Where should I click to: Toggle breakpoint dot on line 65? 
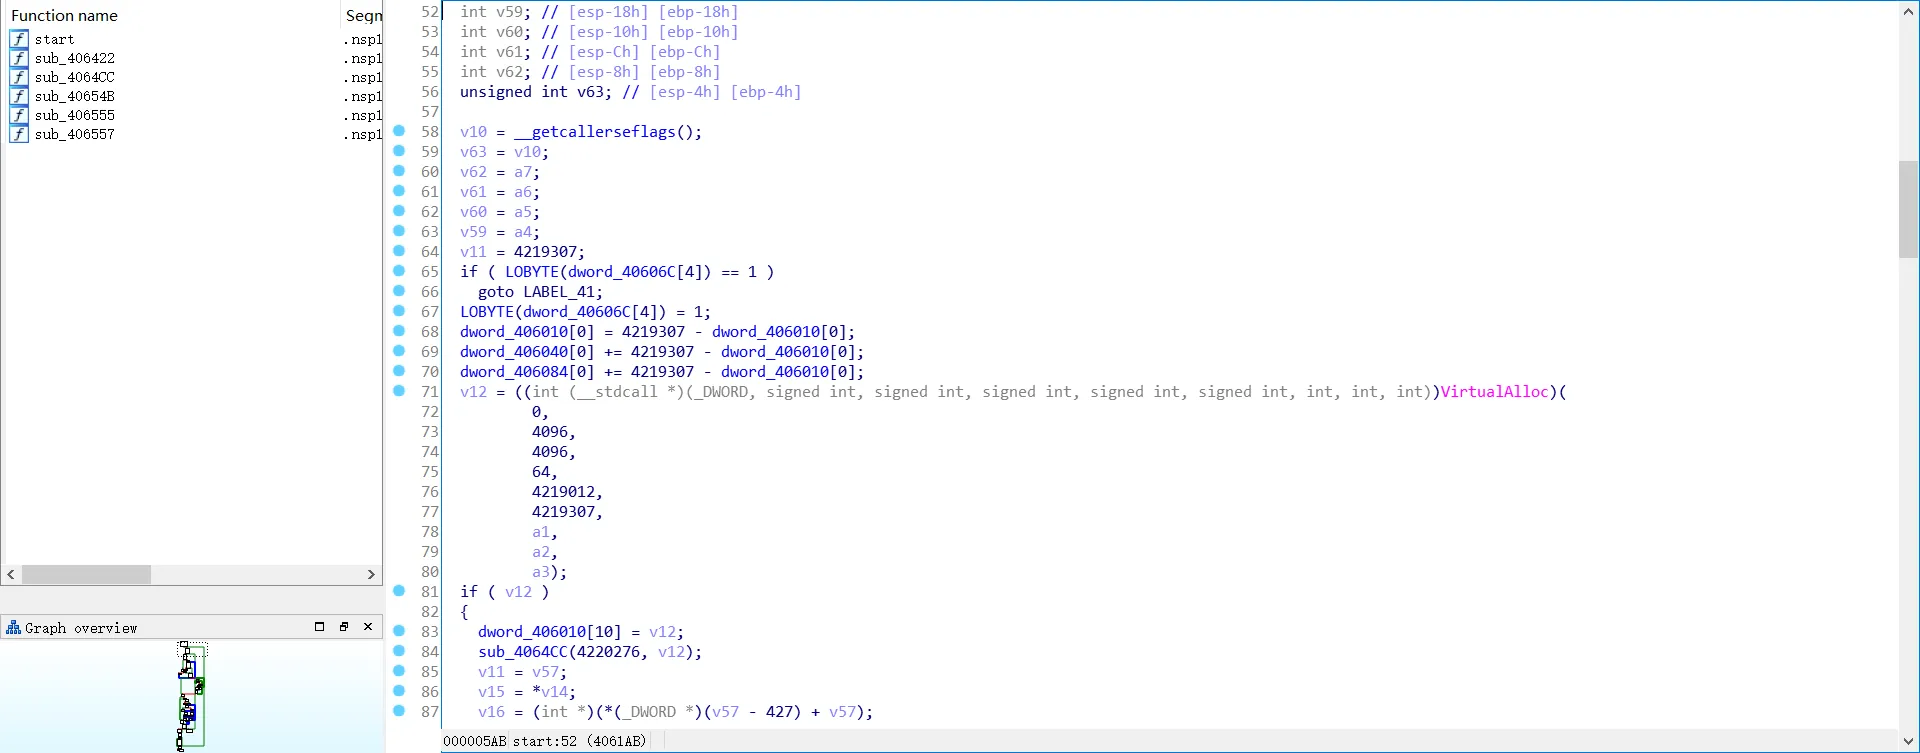399,271
